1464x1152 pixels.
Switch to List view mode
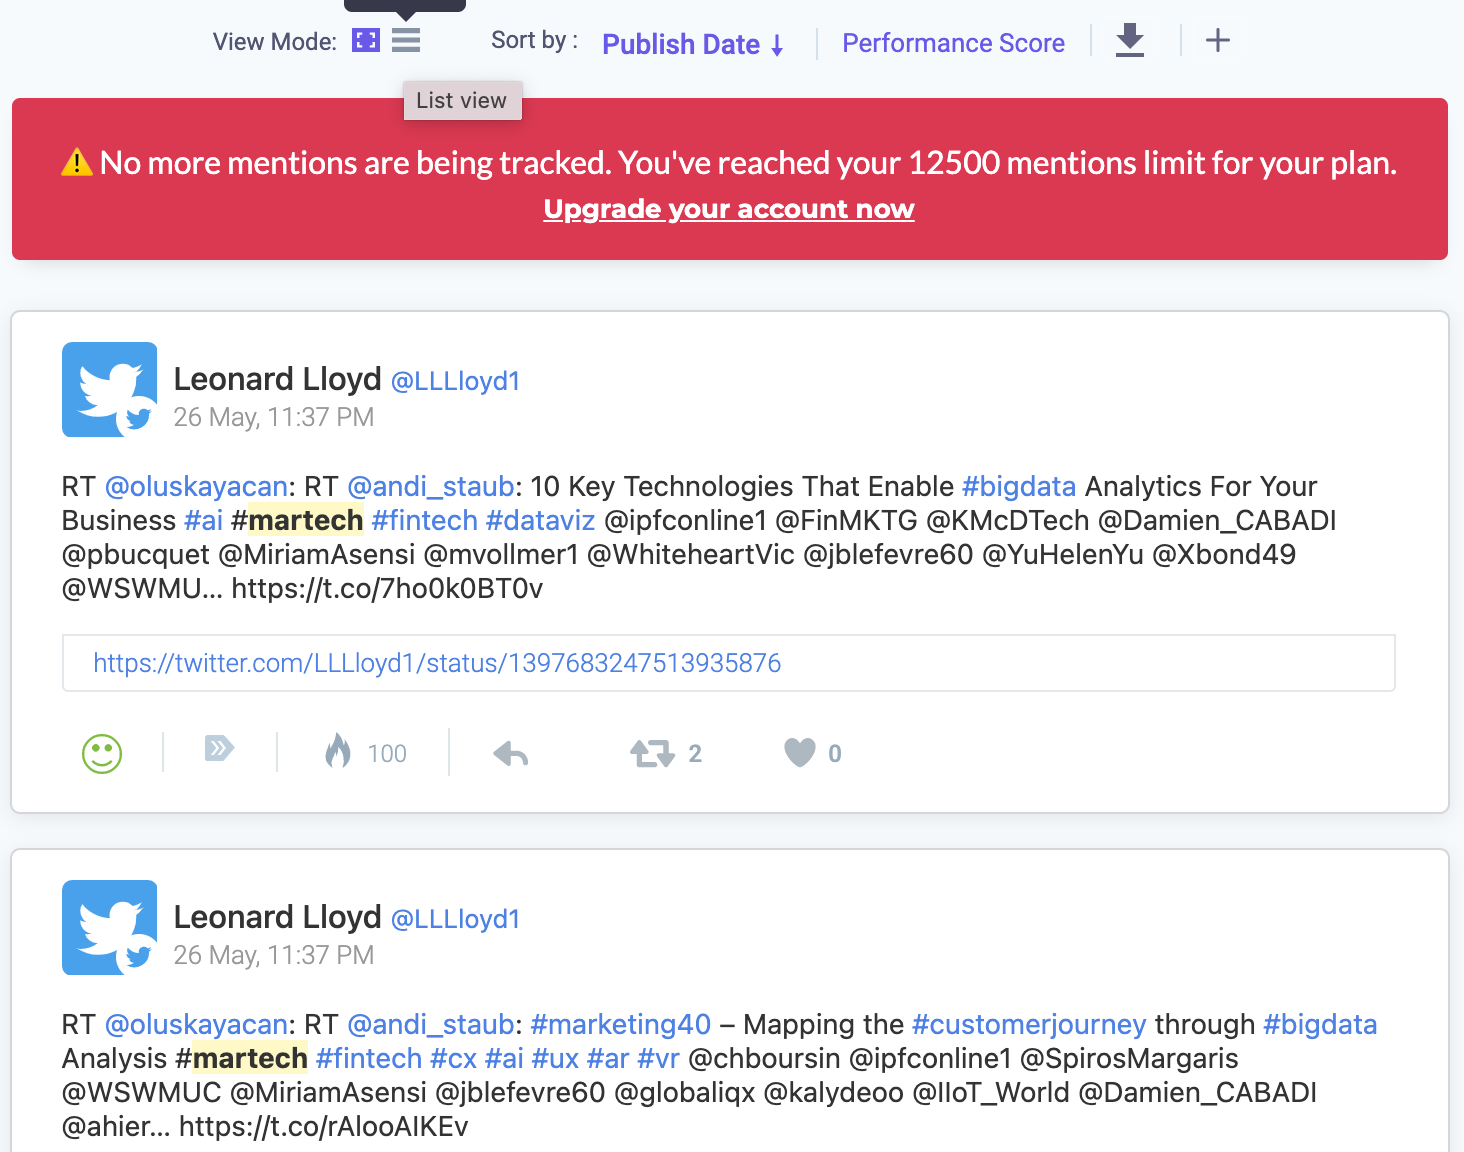(406, 41)
